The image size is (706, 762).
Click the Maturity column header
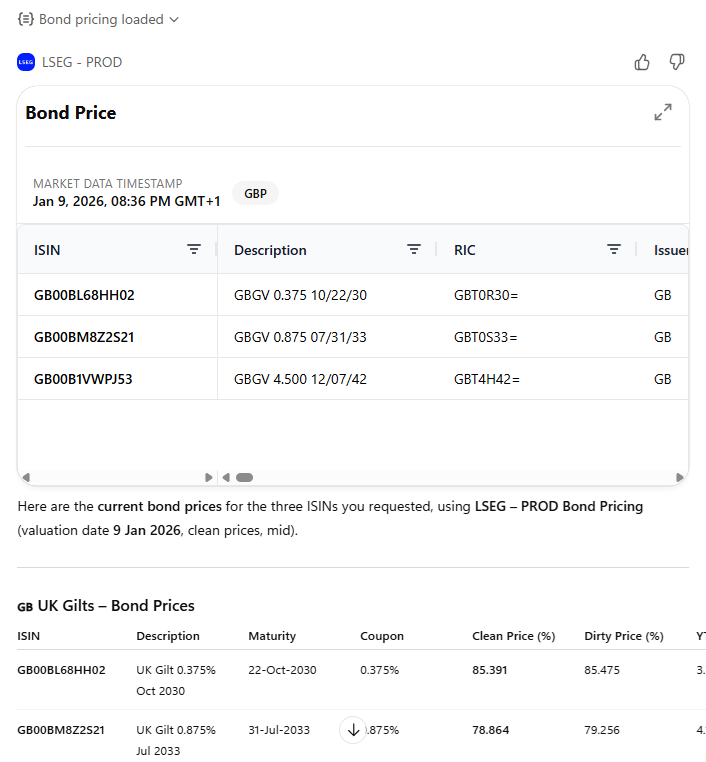(x=272, y=636)
